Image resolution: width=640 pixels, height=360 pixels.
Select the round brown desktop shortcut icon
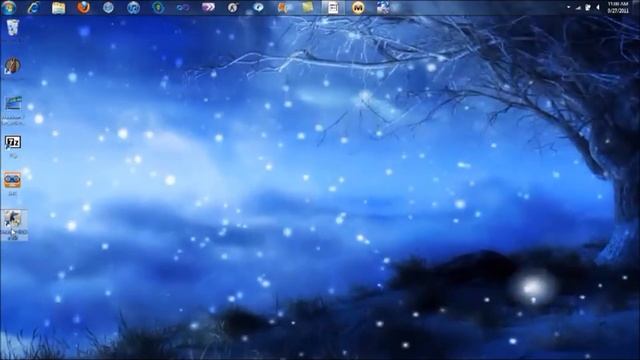(x=12, y=66)
